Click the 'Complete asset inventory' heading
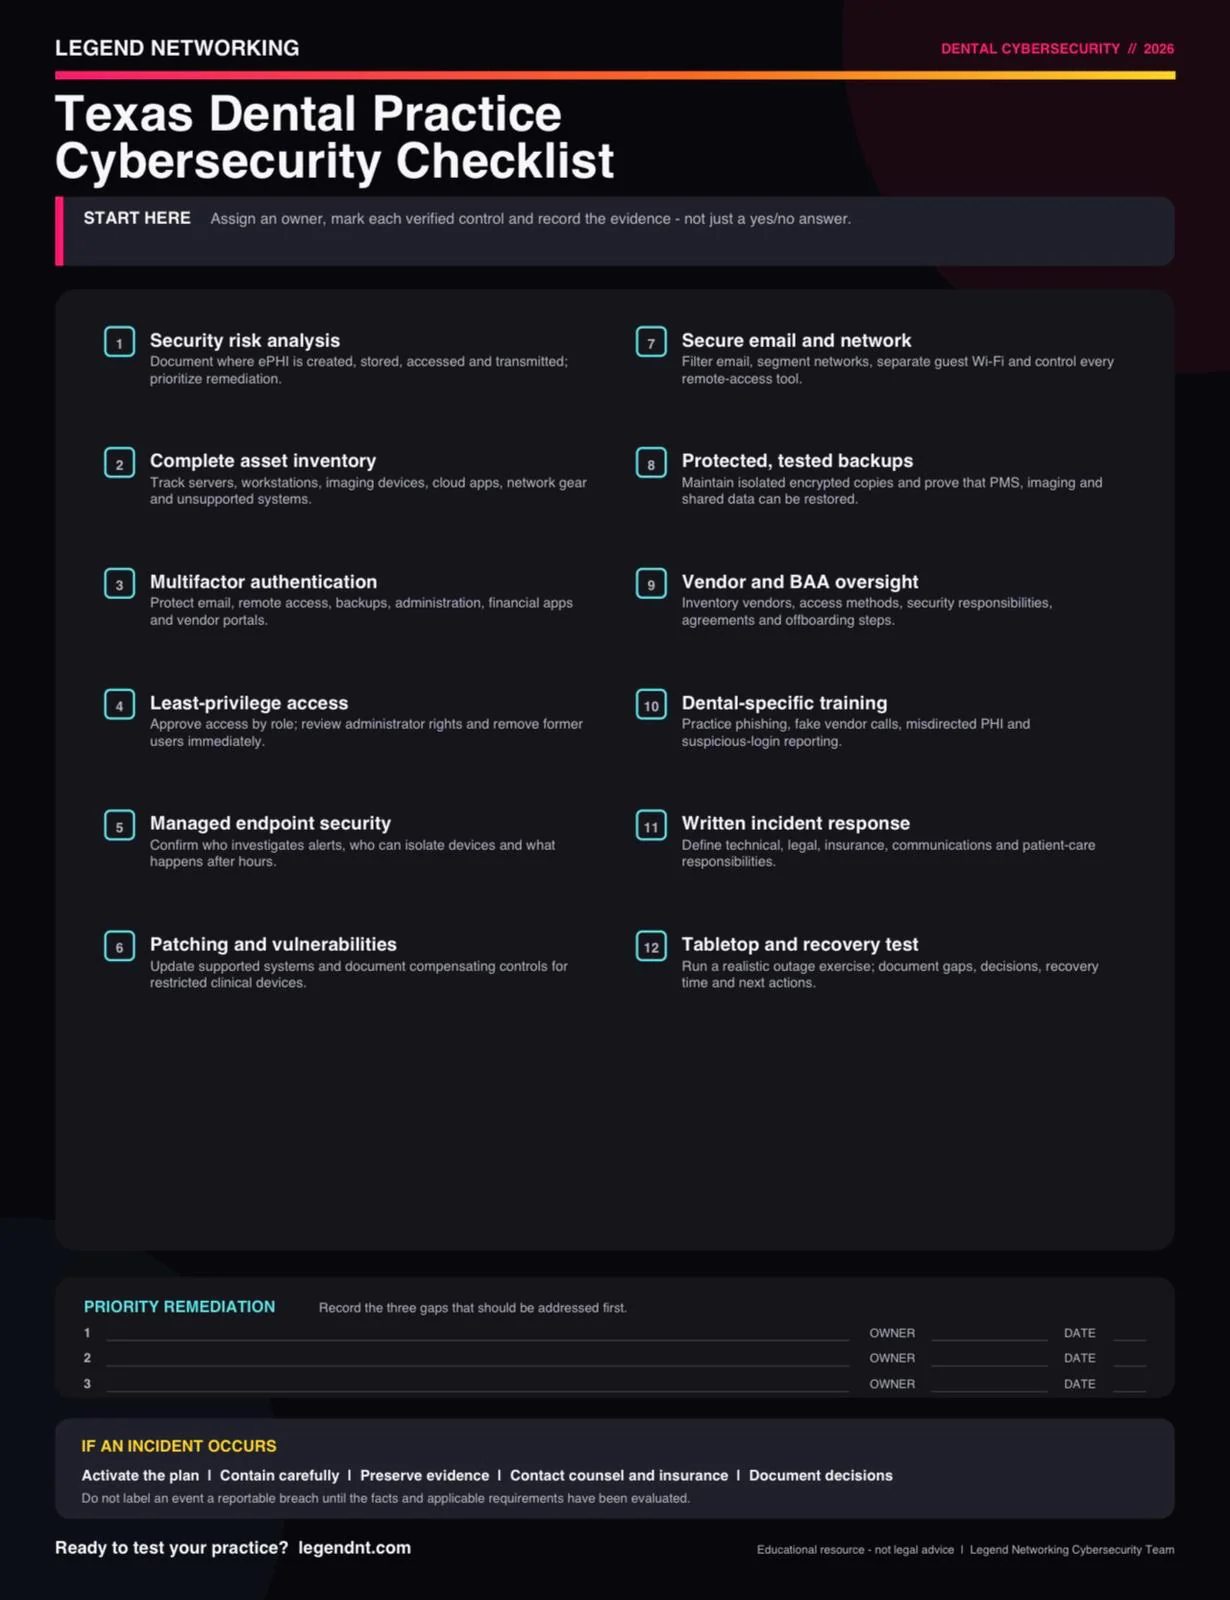The width and height of the screenshot is (1230, 1600). (263, 461)
